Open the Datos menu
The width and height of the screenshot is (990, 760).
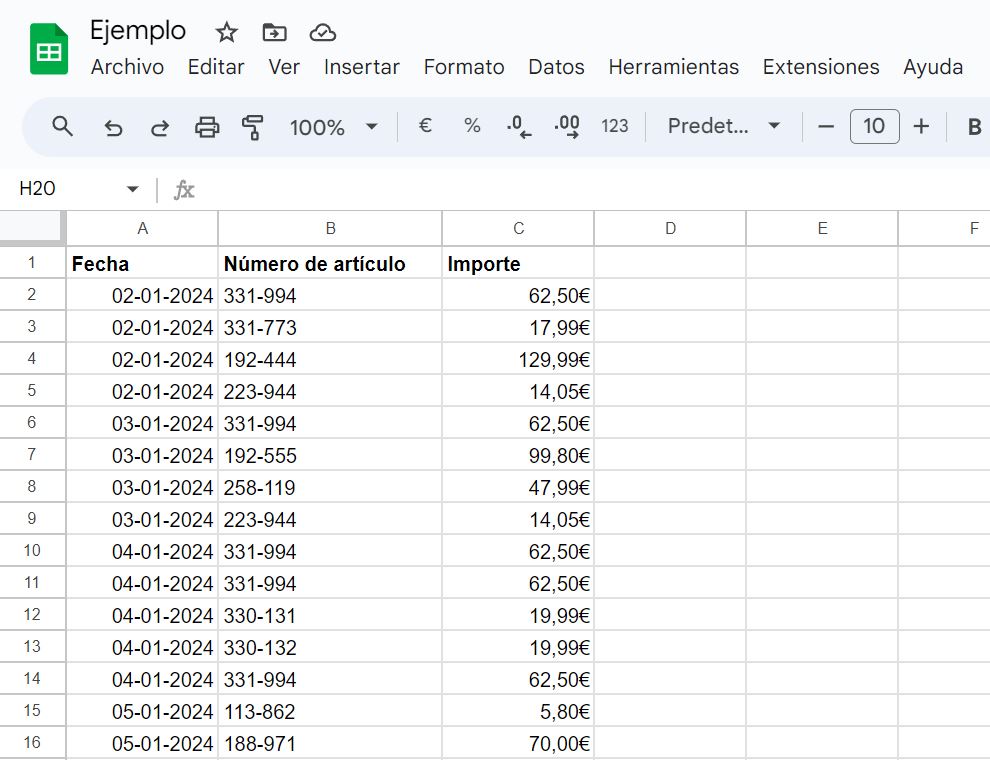pyautogui.click(x=556, y=67)
